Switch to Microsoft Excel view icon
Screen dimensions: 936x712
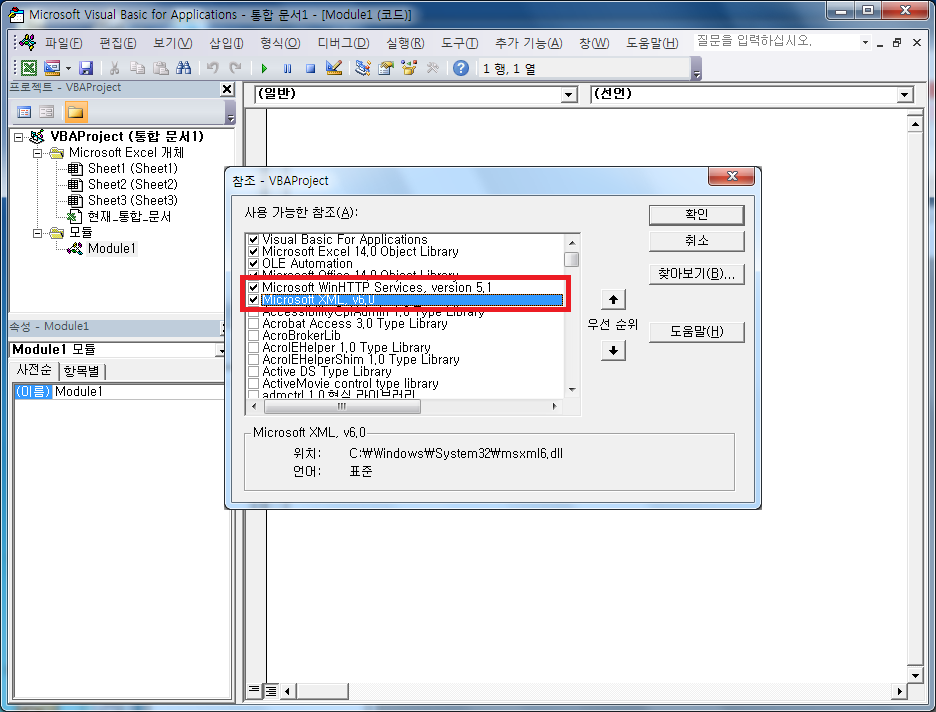[28, 67]
